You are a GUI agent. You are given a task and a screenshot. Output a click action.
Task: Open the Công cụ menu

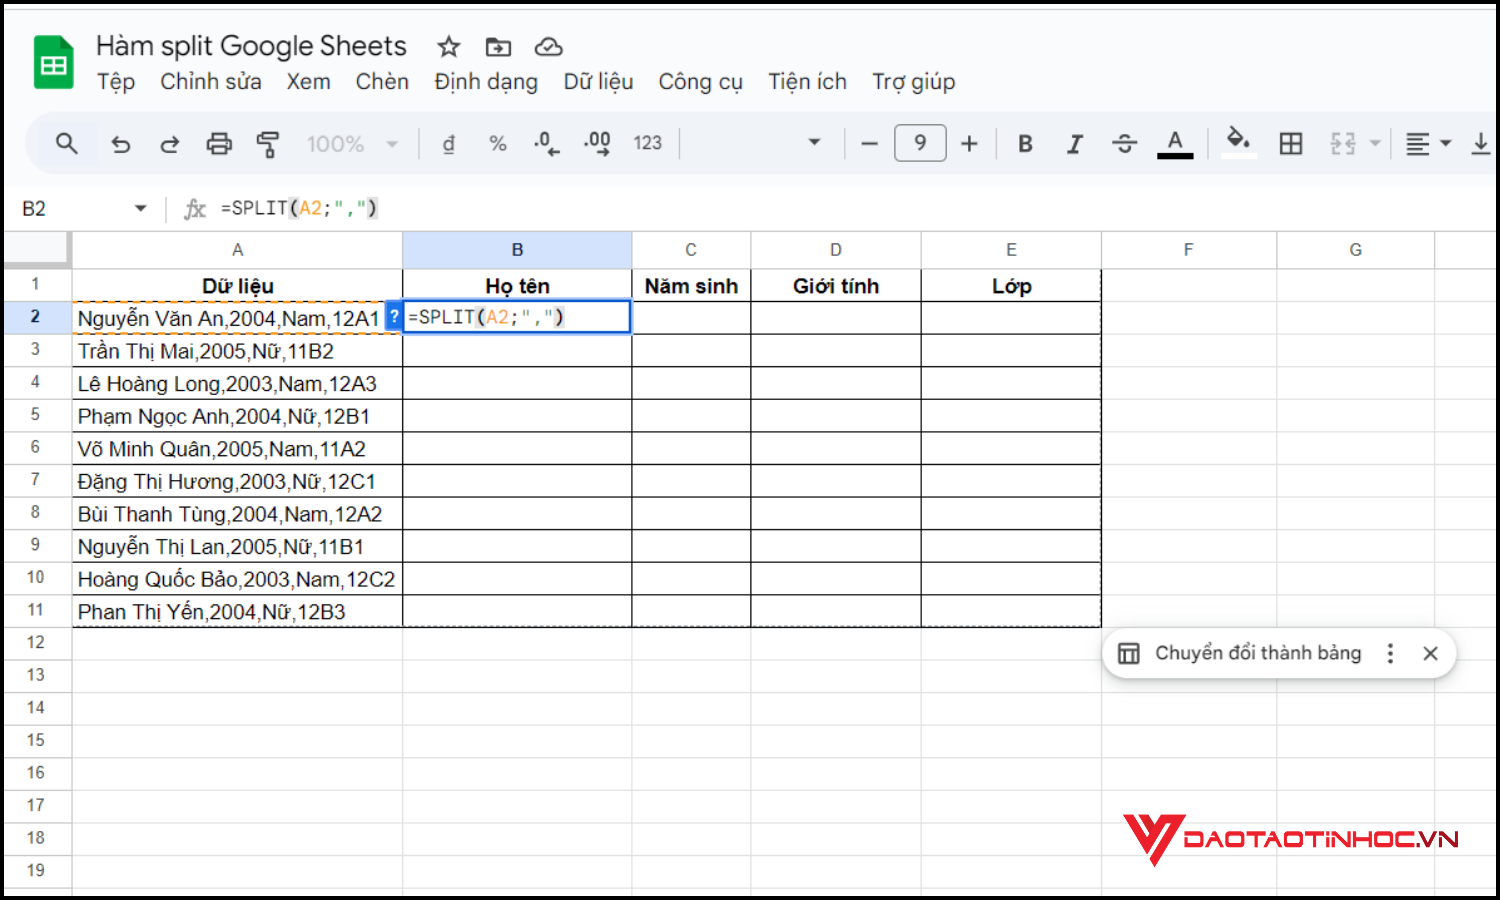point(700,82)
